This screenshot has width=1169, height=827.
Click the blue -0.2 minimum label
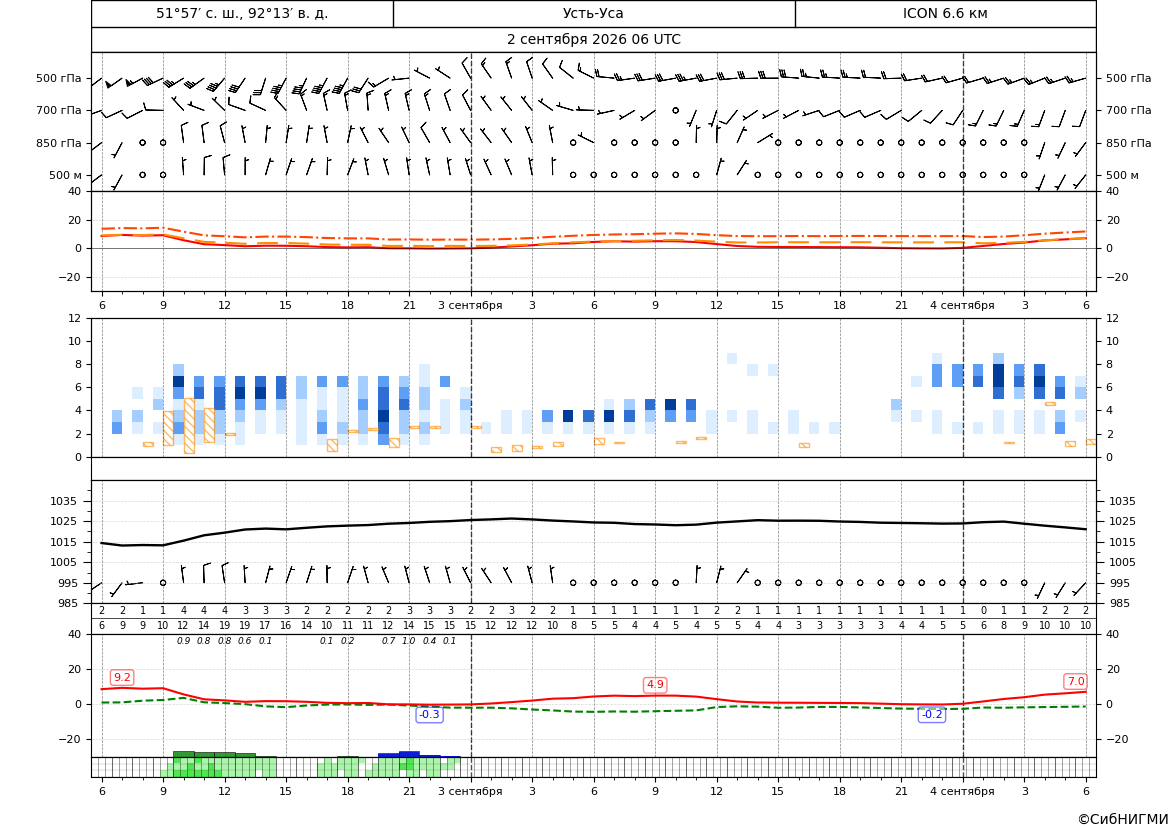pyautogui.click(x=932, y=714)
